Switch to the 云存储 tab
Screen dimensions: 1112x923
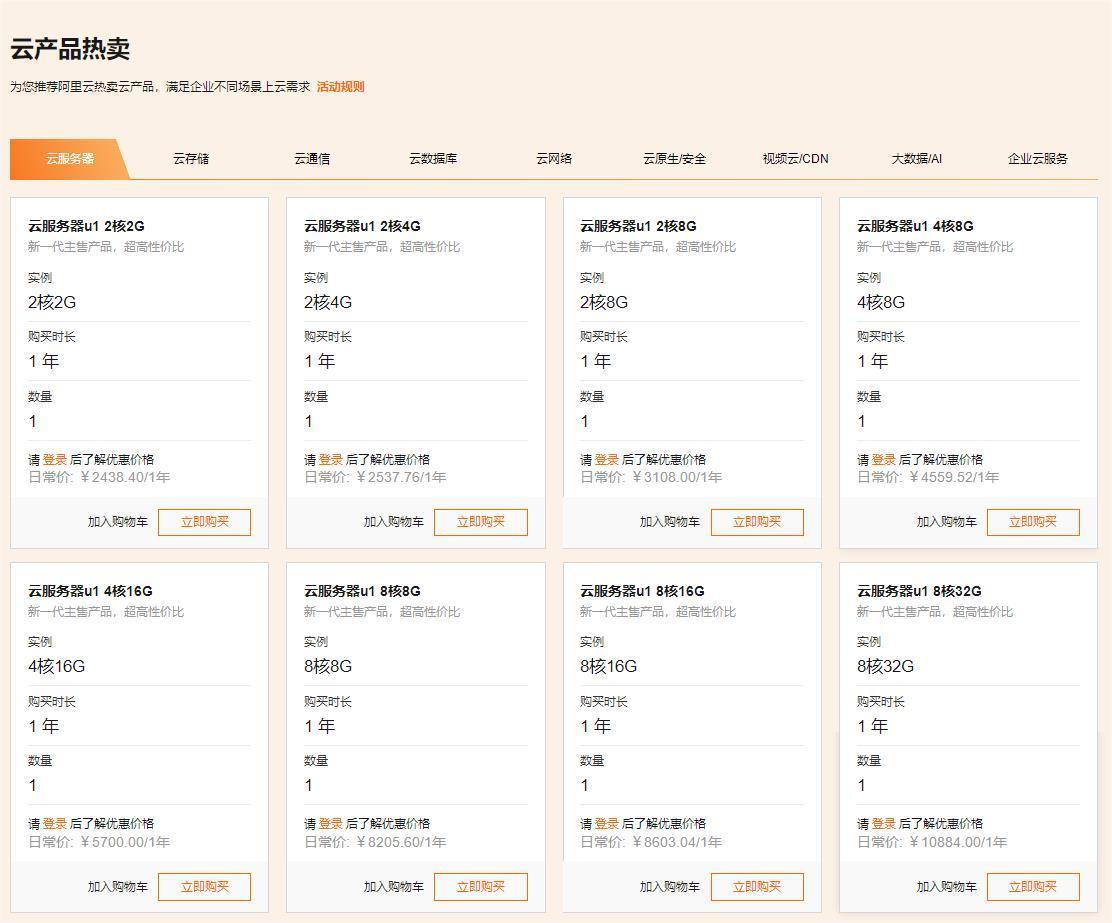tap(191, 158)
